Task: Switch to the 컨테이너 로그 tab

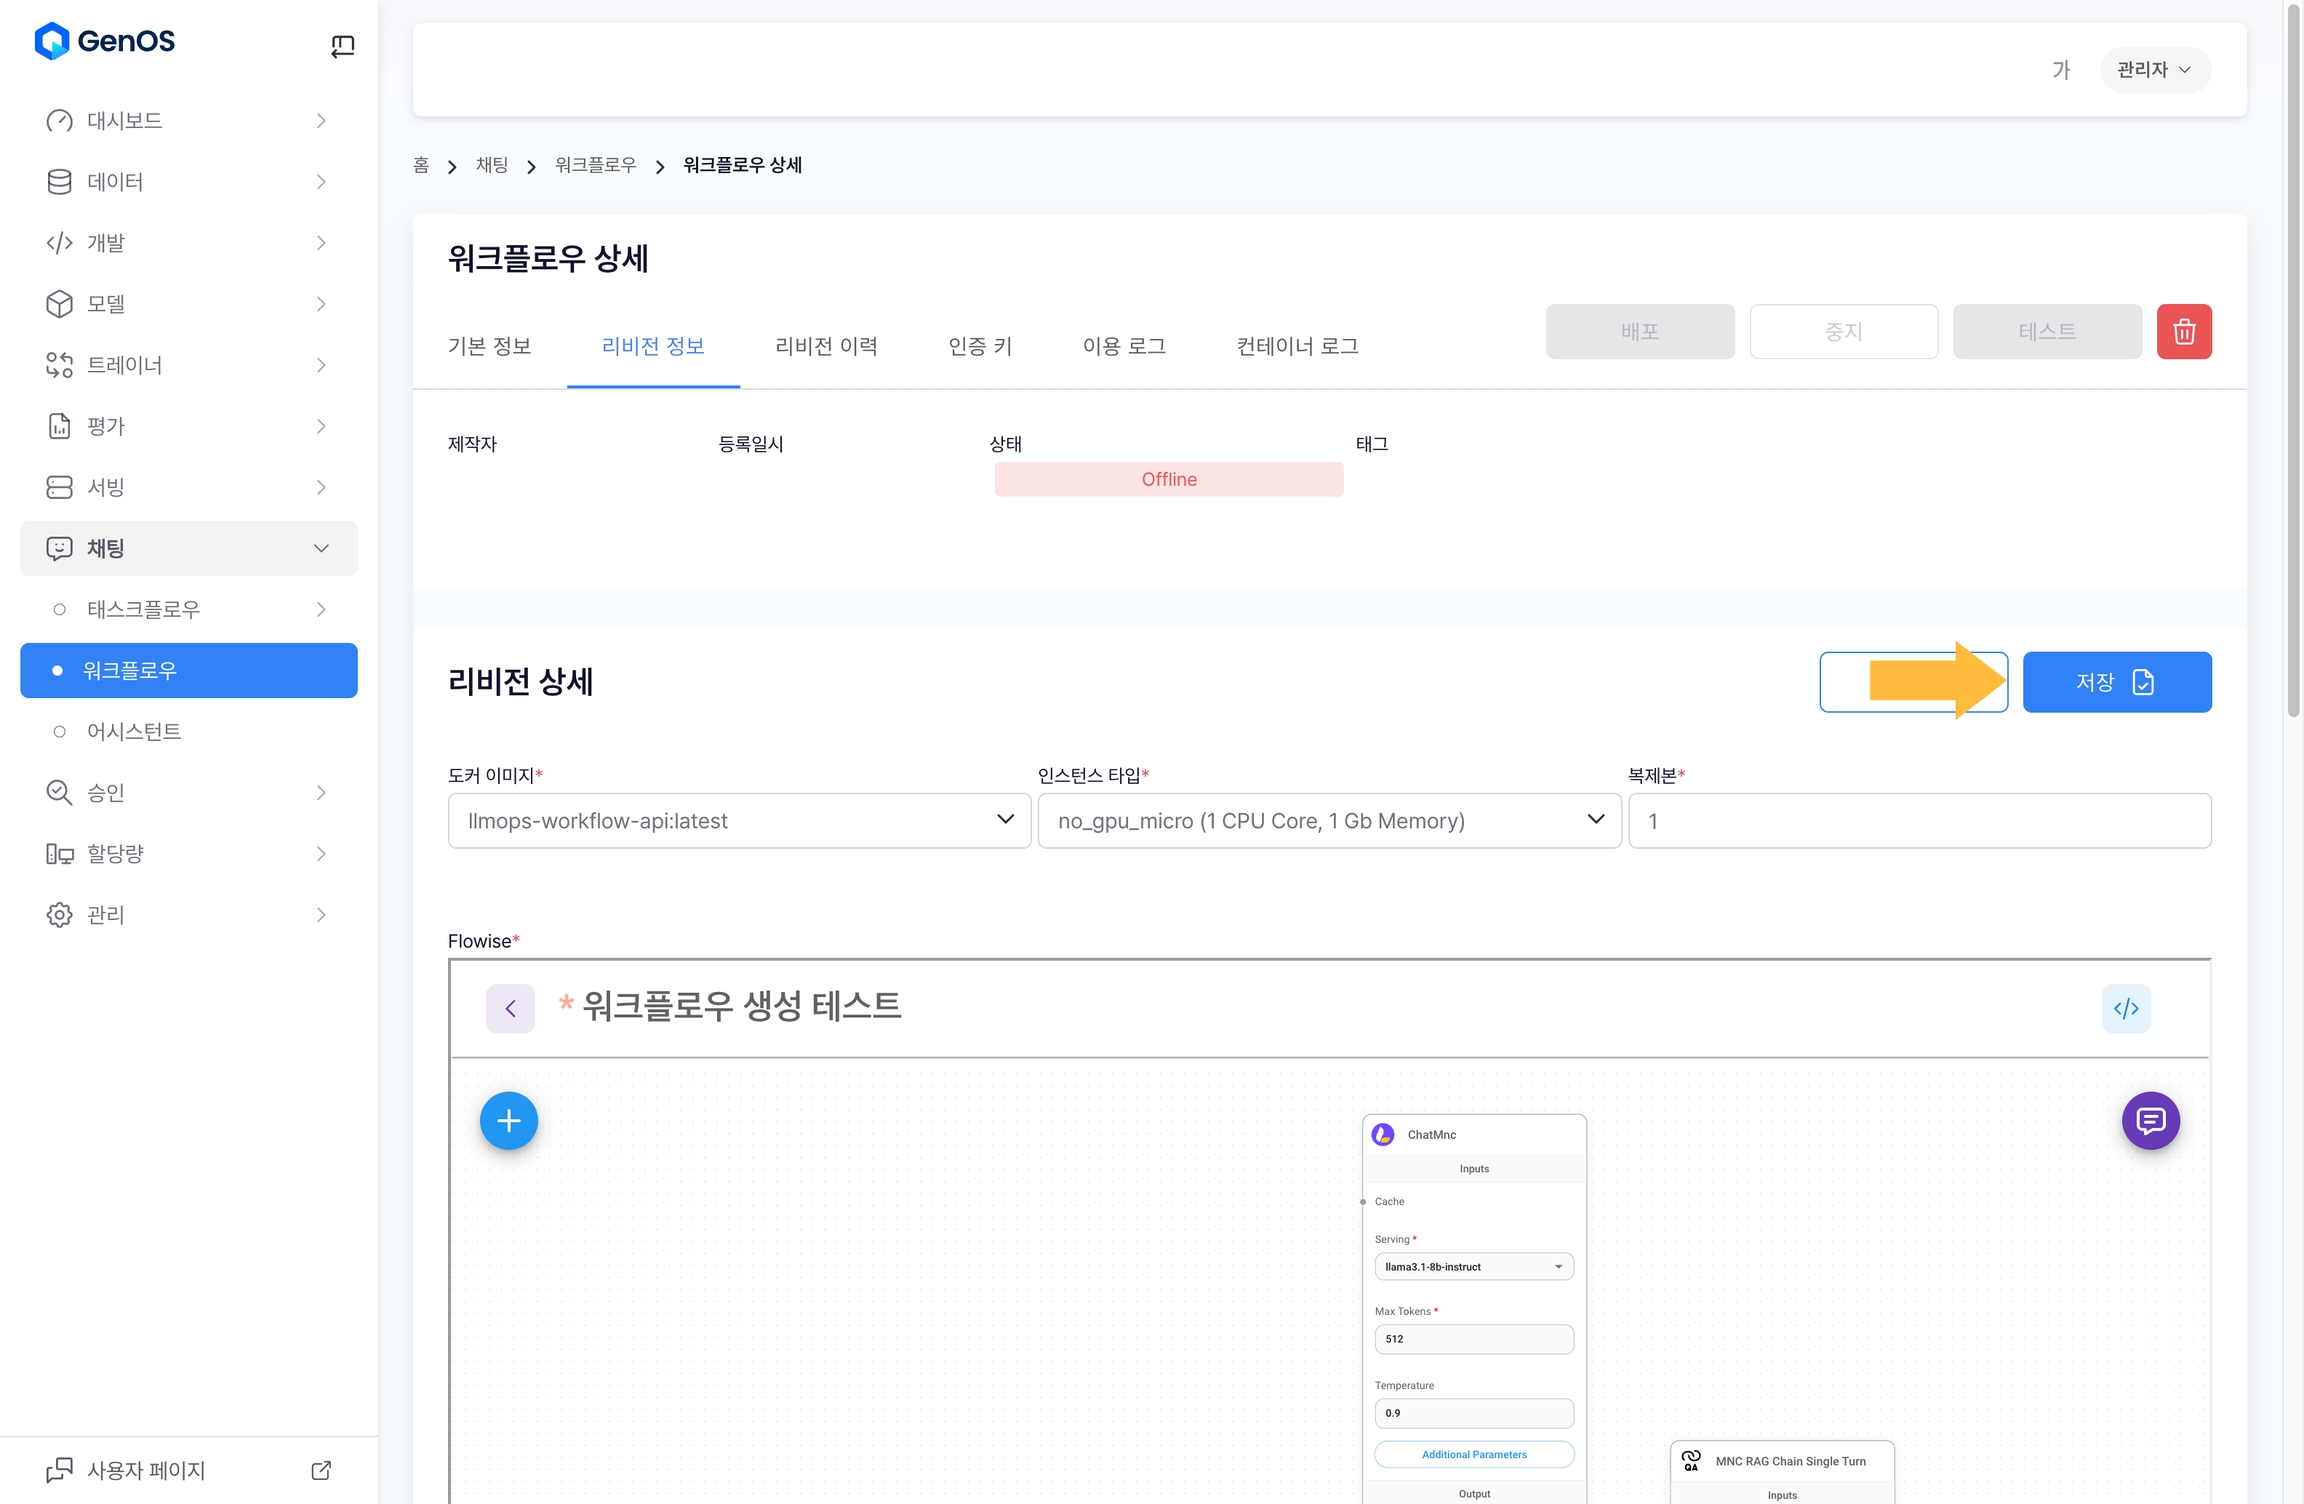Action: (x=1297, y=346)
